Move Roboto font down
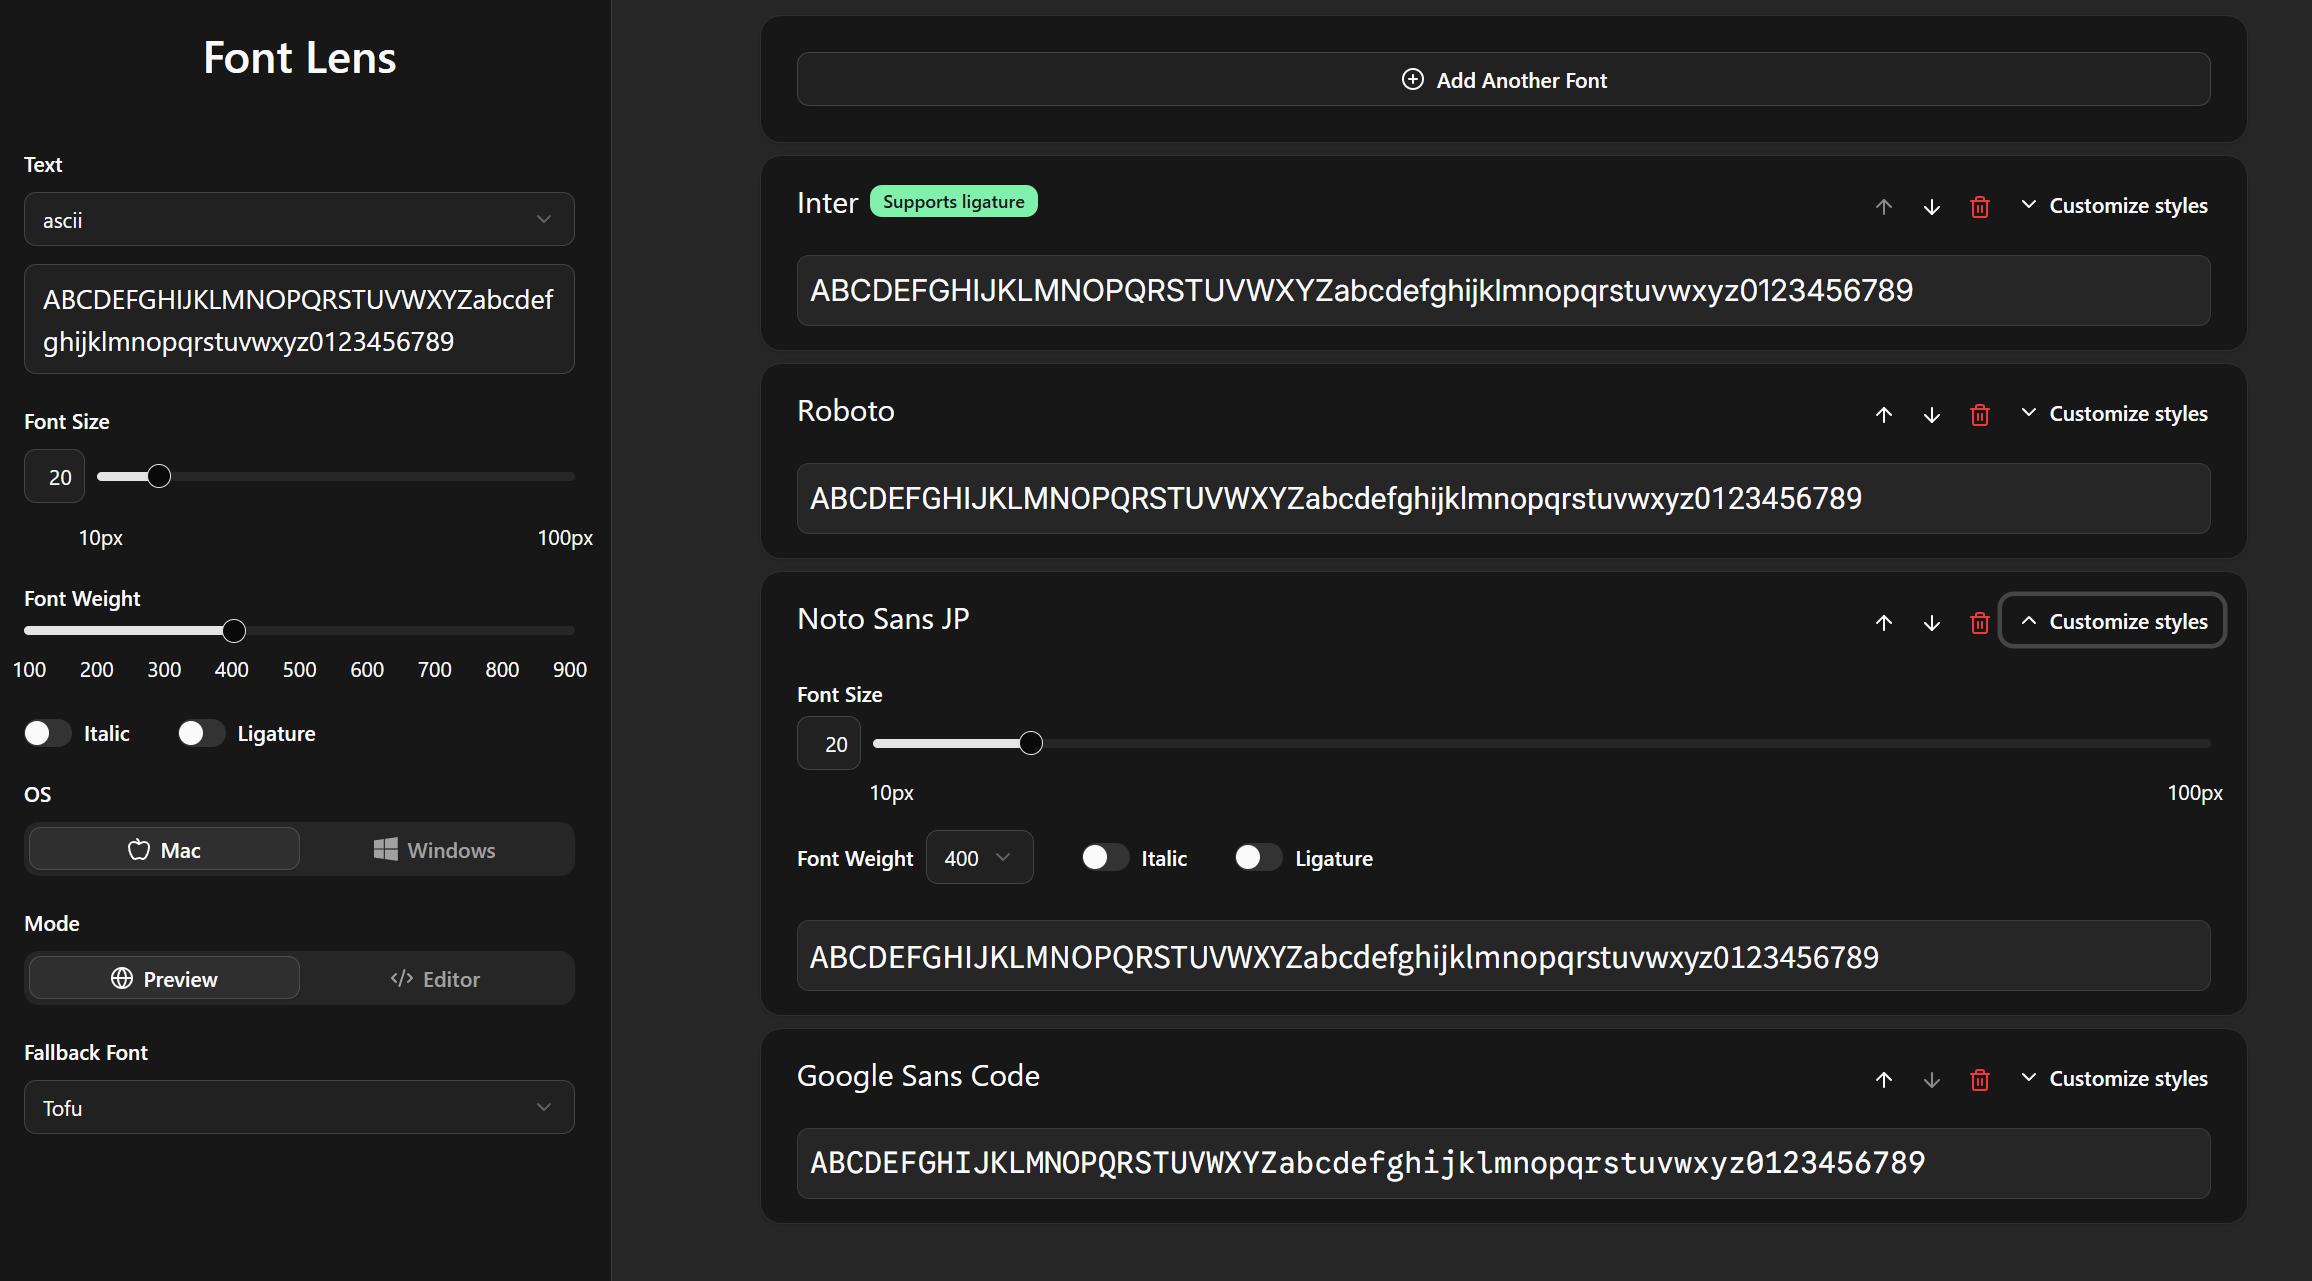This screenshot has width=2312, height=1281. coord(1932,415)
